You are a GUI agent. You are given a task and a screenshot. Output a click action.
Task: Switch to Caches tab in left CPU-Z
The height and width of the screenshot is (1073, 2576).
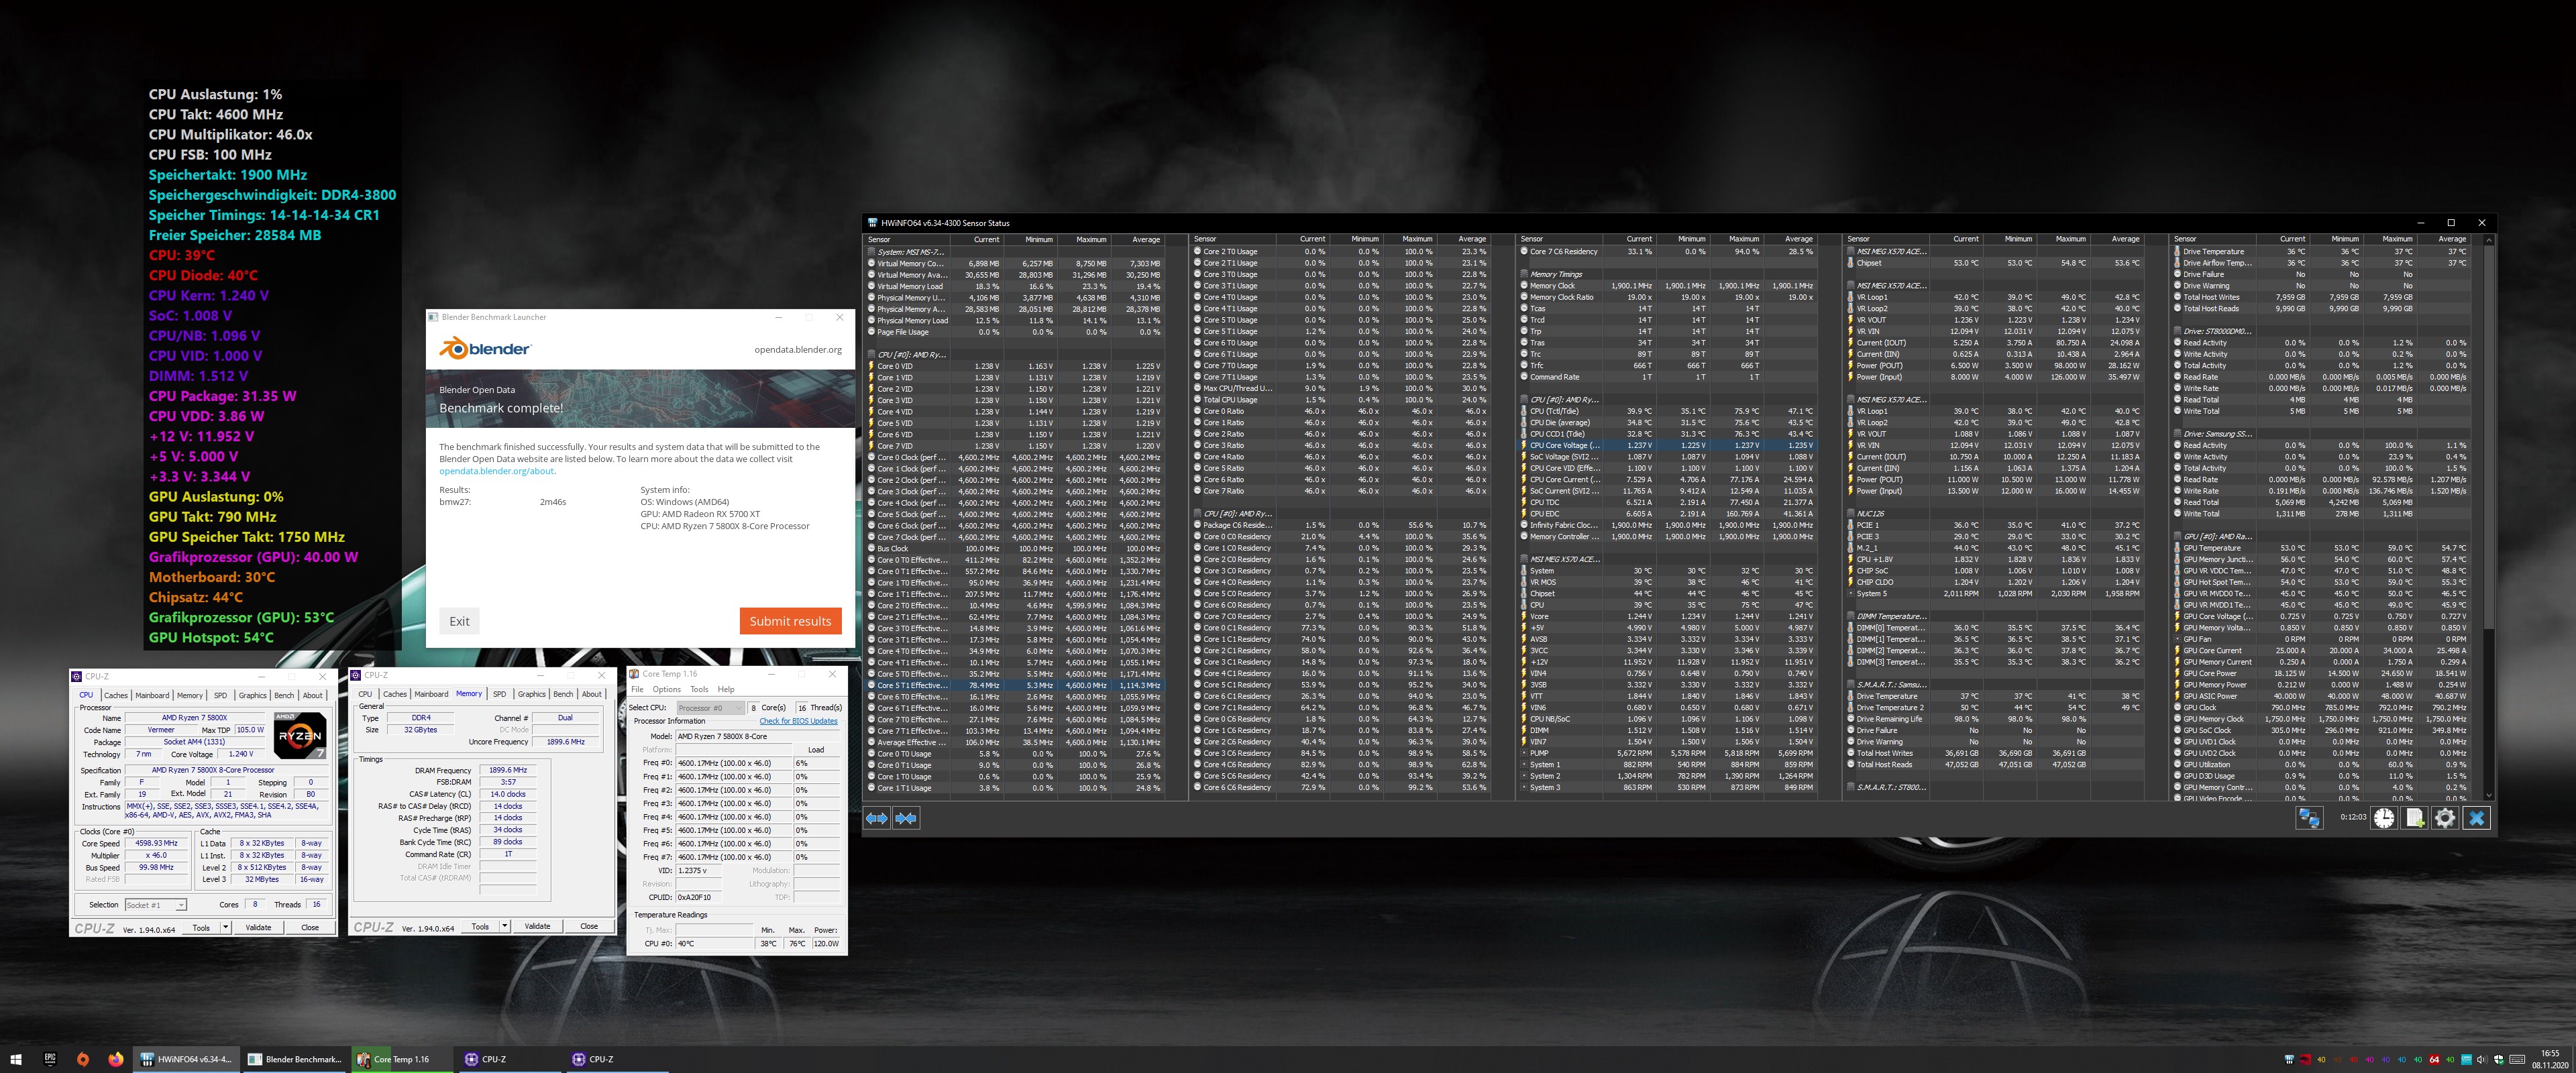[x=116, y=695]
